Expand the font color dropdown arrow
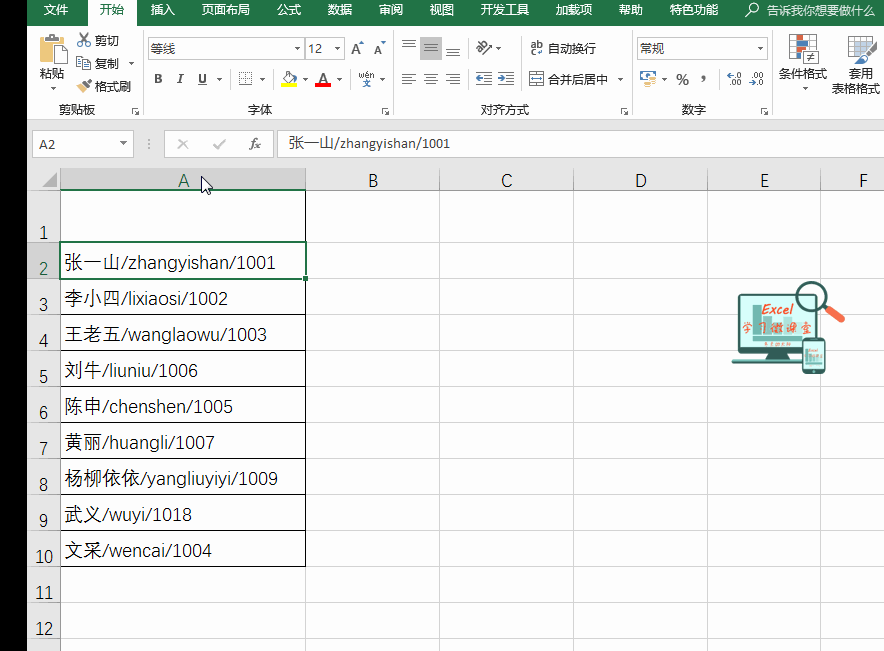This screenshot has width=884, height=651. pyautogui.click(x=339, y=79)
